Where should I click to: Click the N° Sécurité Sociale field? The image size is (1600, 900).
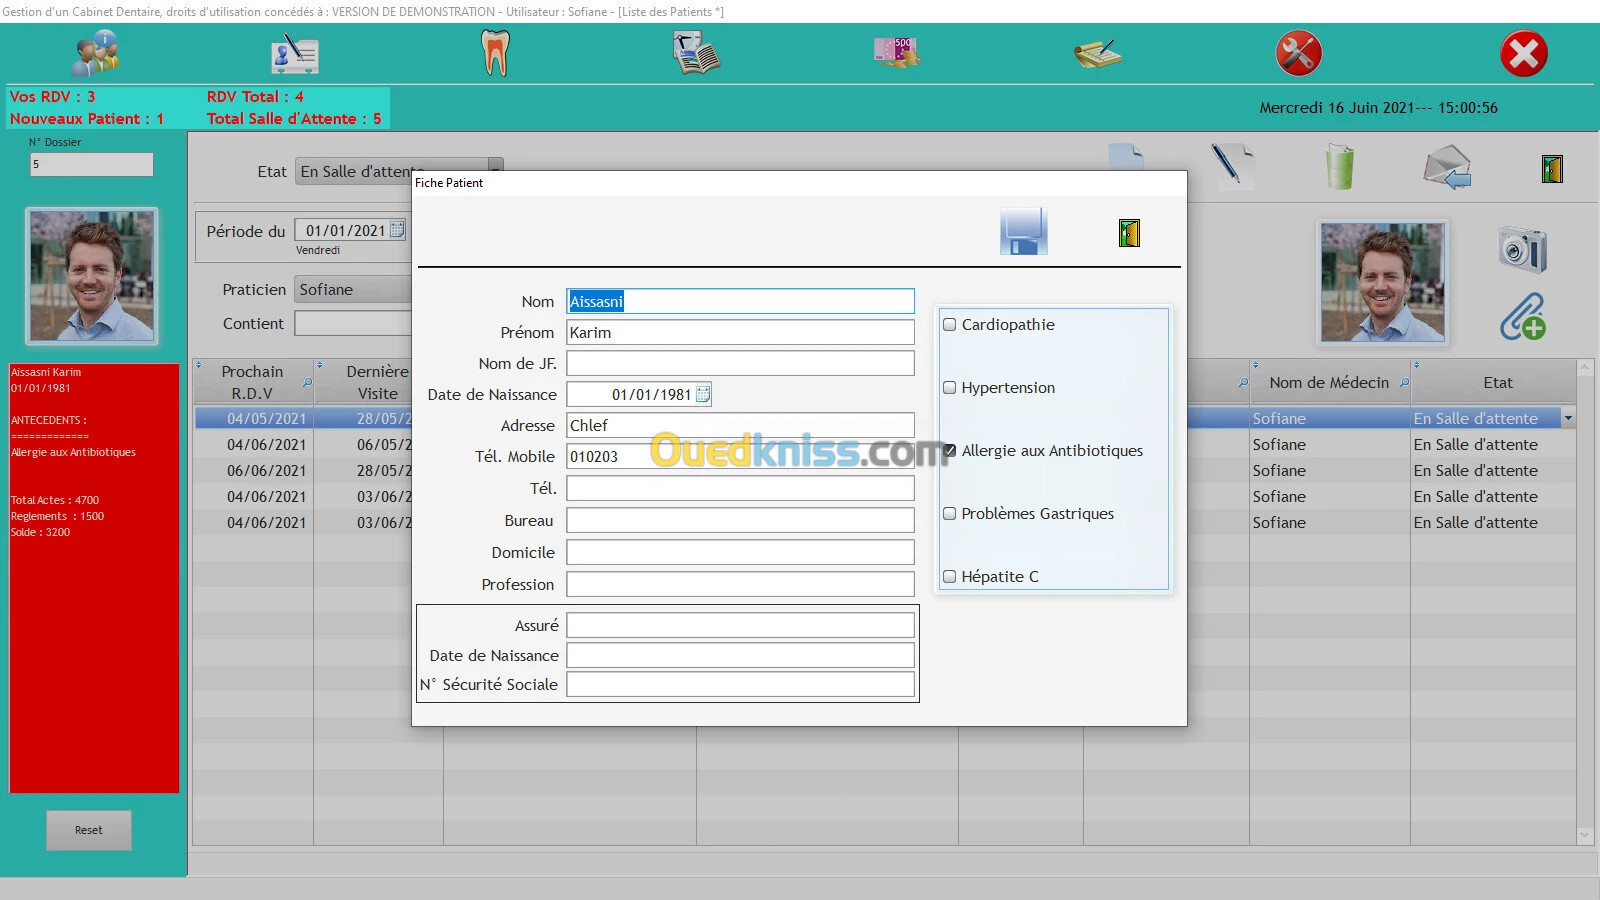[x=740, y=684]
